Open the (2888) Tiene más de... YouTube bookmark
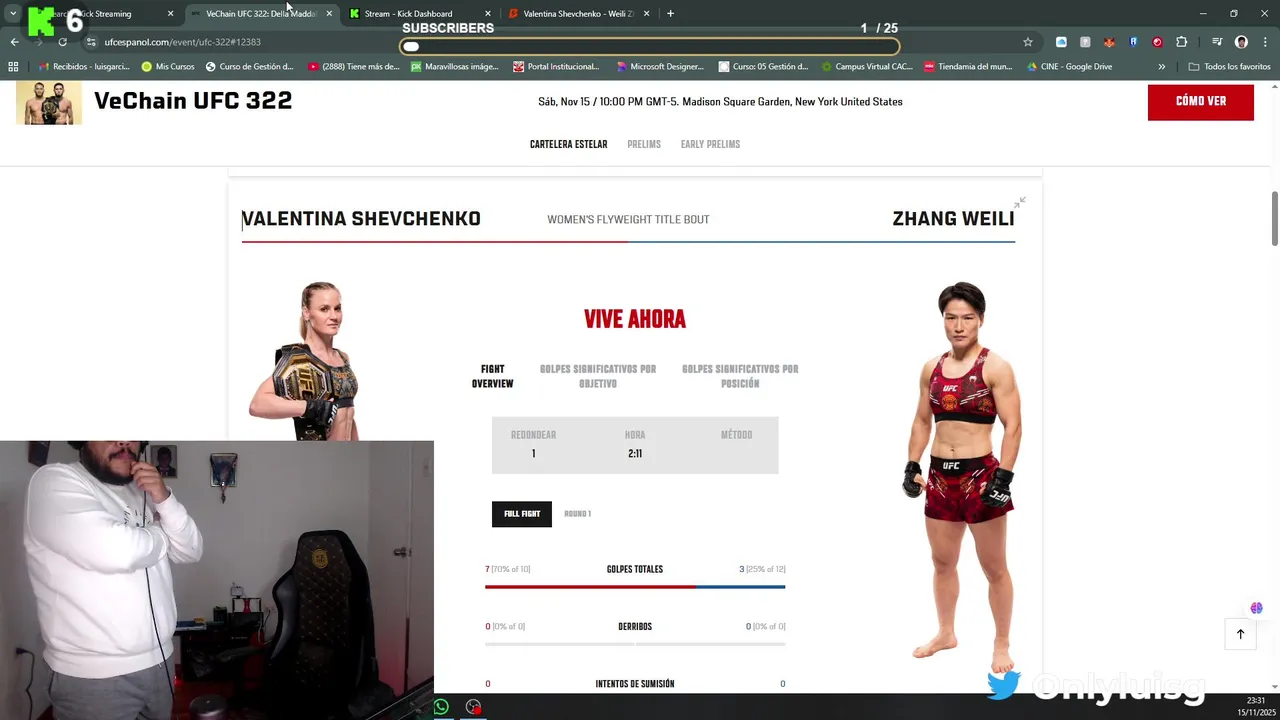Screen dimensions: 1280x720 (353, 67)
